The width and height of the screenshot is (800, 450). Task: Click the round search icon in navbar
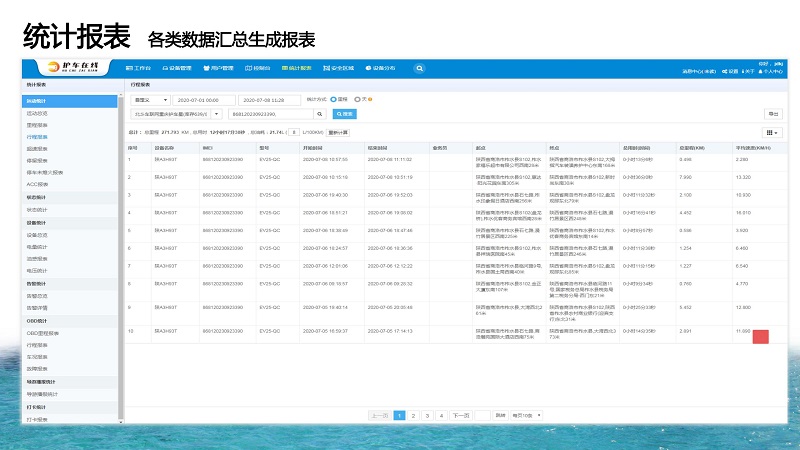(x=417, y=68)
